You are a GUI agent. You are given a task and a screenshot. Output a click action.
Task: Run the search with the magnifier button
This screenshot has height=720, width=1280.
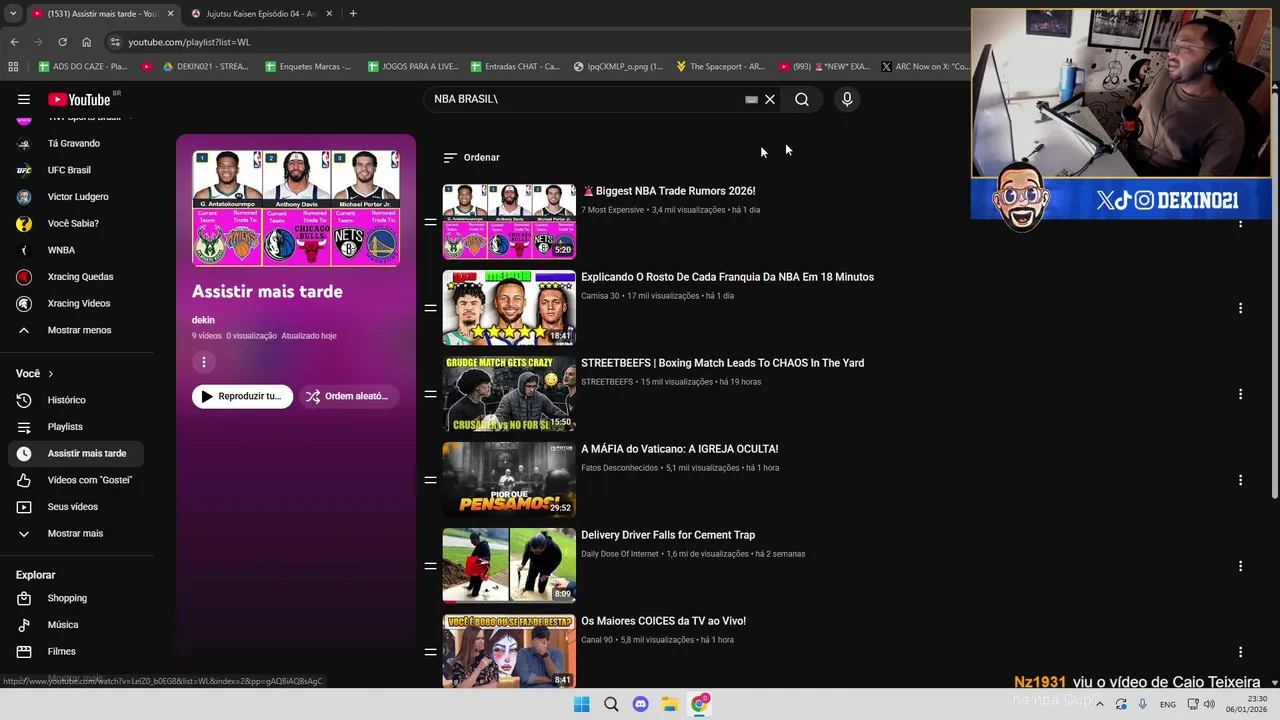point(802,99)
